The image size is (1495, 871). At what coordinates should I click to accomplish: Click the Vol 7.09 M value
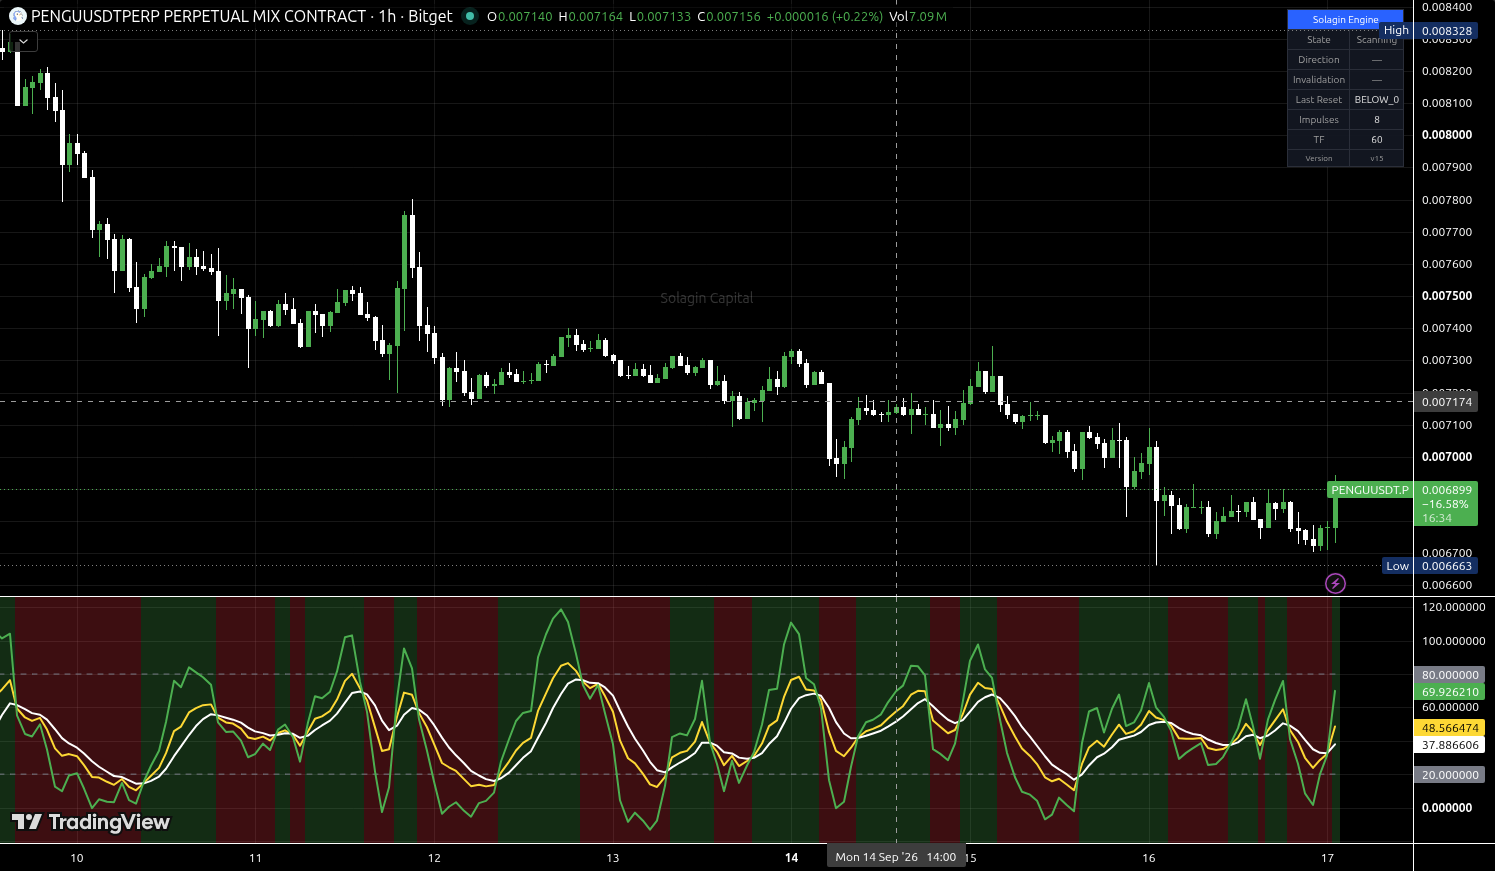(918, 16)
